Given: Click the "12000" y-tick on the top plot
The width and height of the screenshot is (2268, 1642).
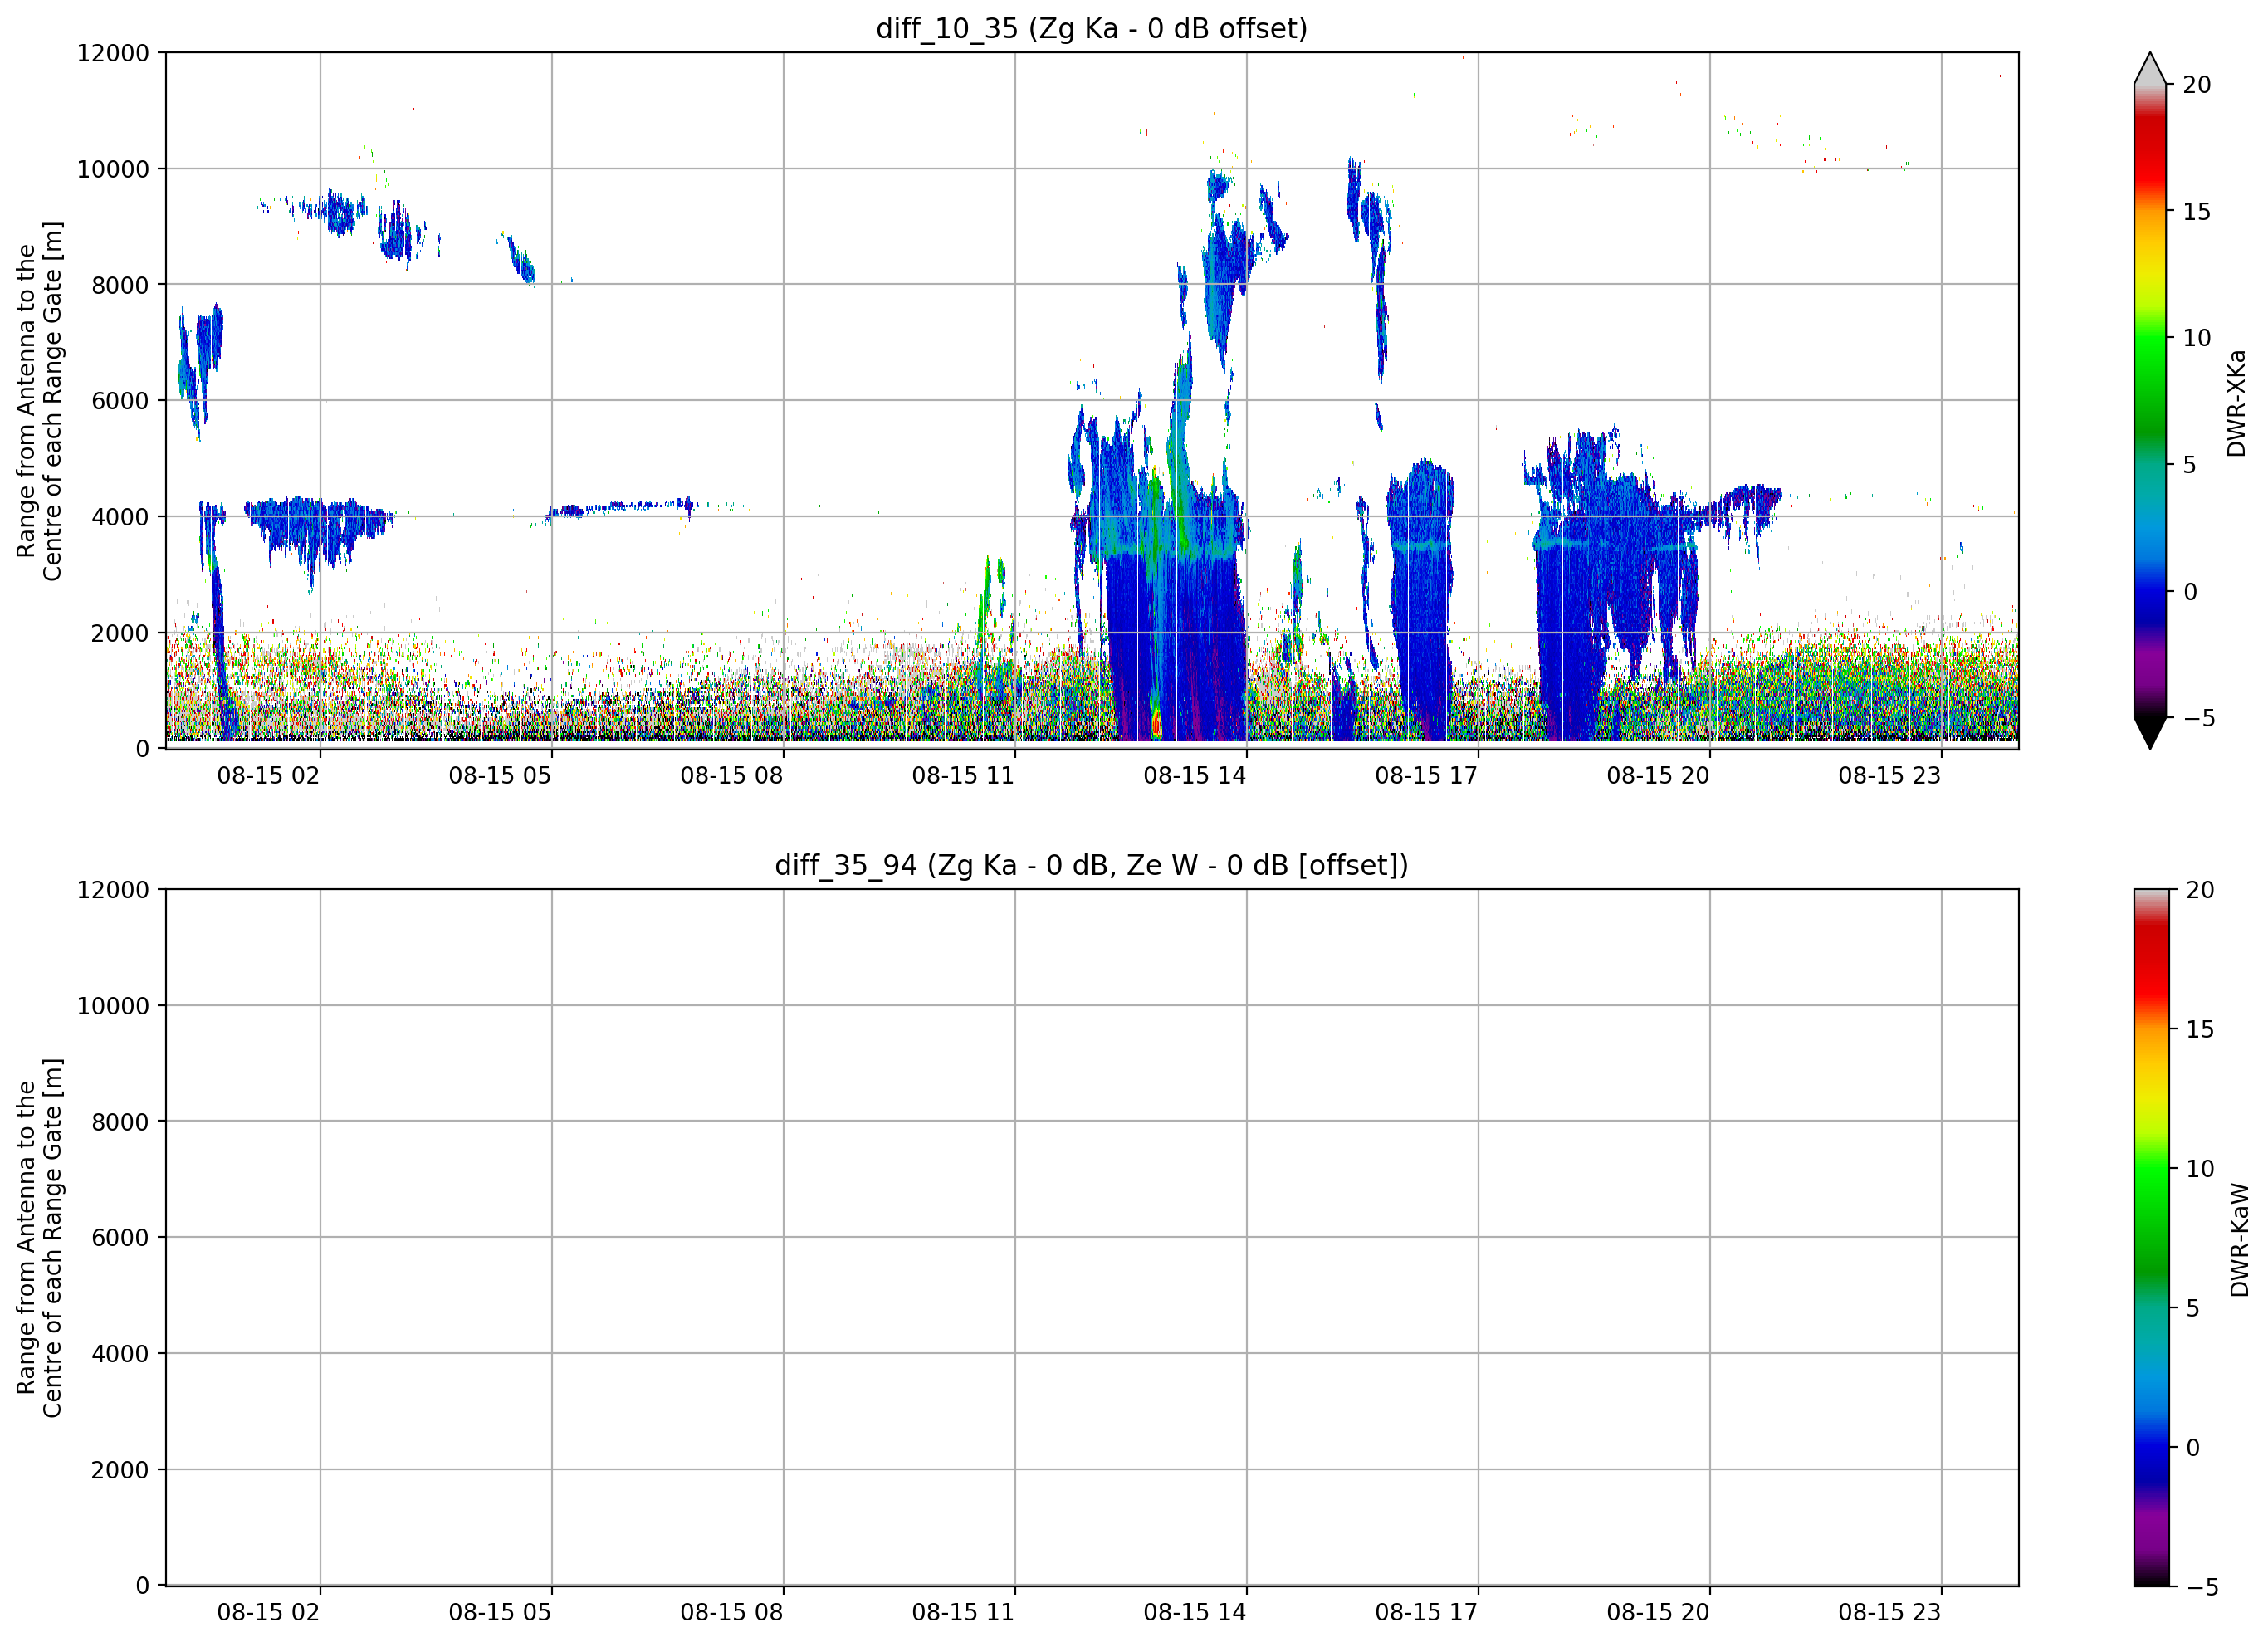Looking at the screenshot, I should pos(113,53).
